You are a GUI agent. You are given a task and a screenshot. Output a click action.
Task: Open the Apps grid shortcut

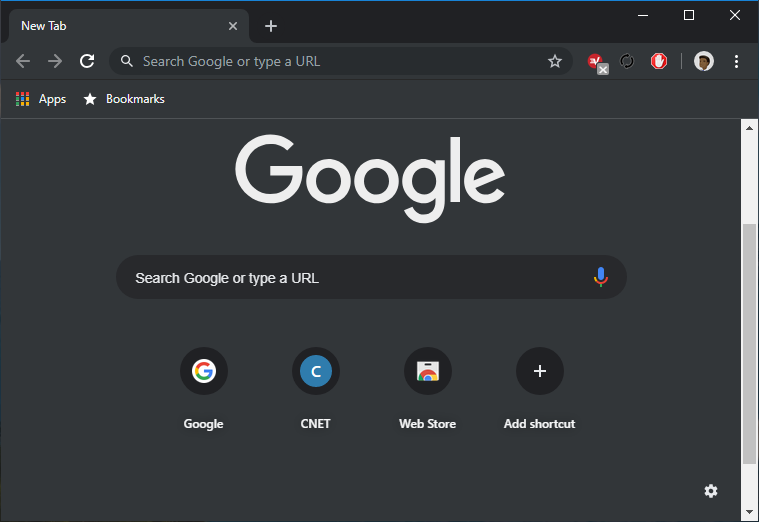pos(41,99)
